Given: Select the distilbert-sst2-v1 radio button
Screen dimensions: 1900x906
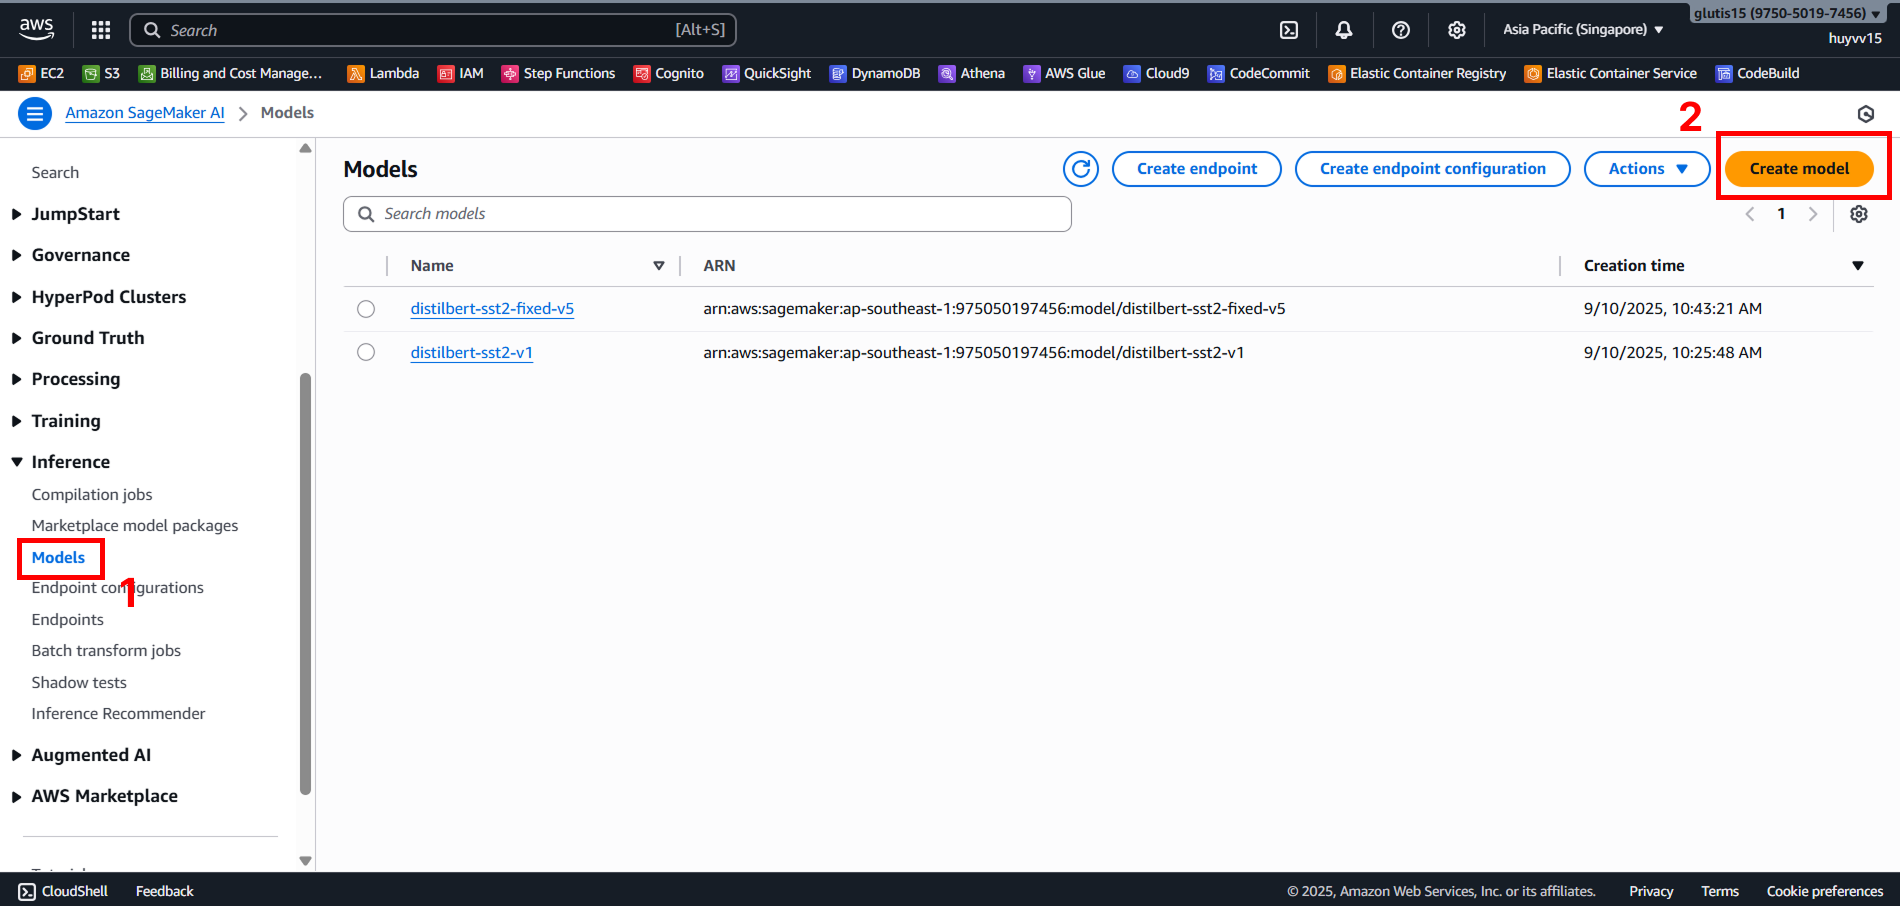Looking at the screenshot, I should coord(366,352).
